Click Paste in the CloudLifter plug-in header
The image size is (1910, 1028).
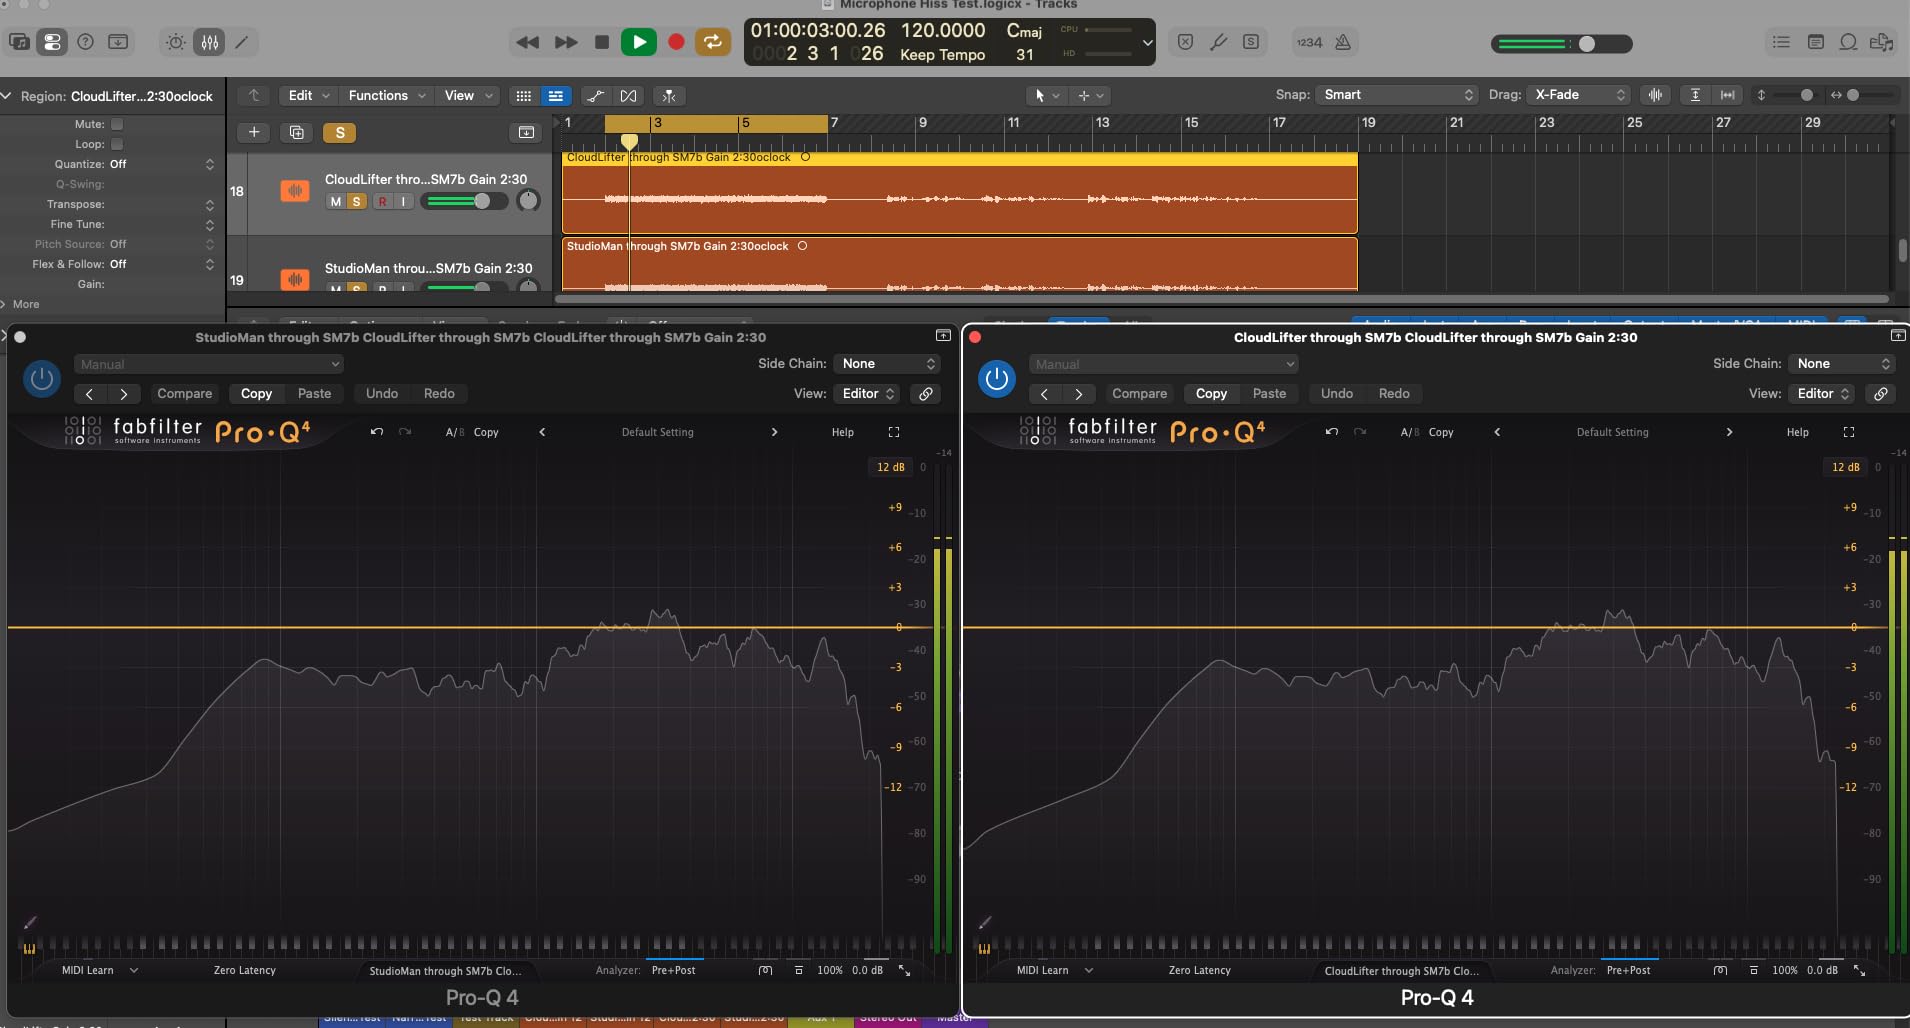(1270, 394)
